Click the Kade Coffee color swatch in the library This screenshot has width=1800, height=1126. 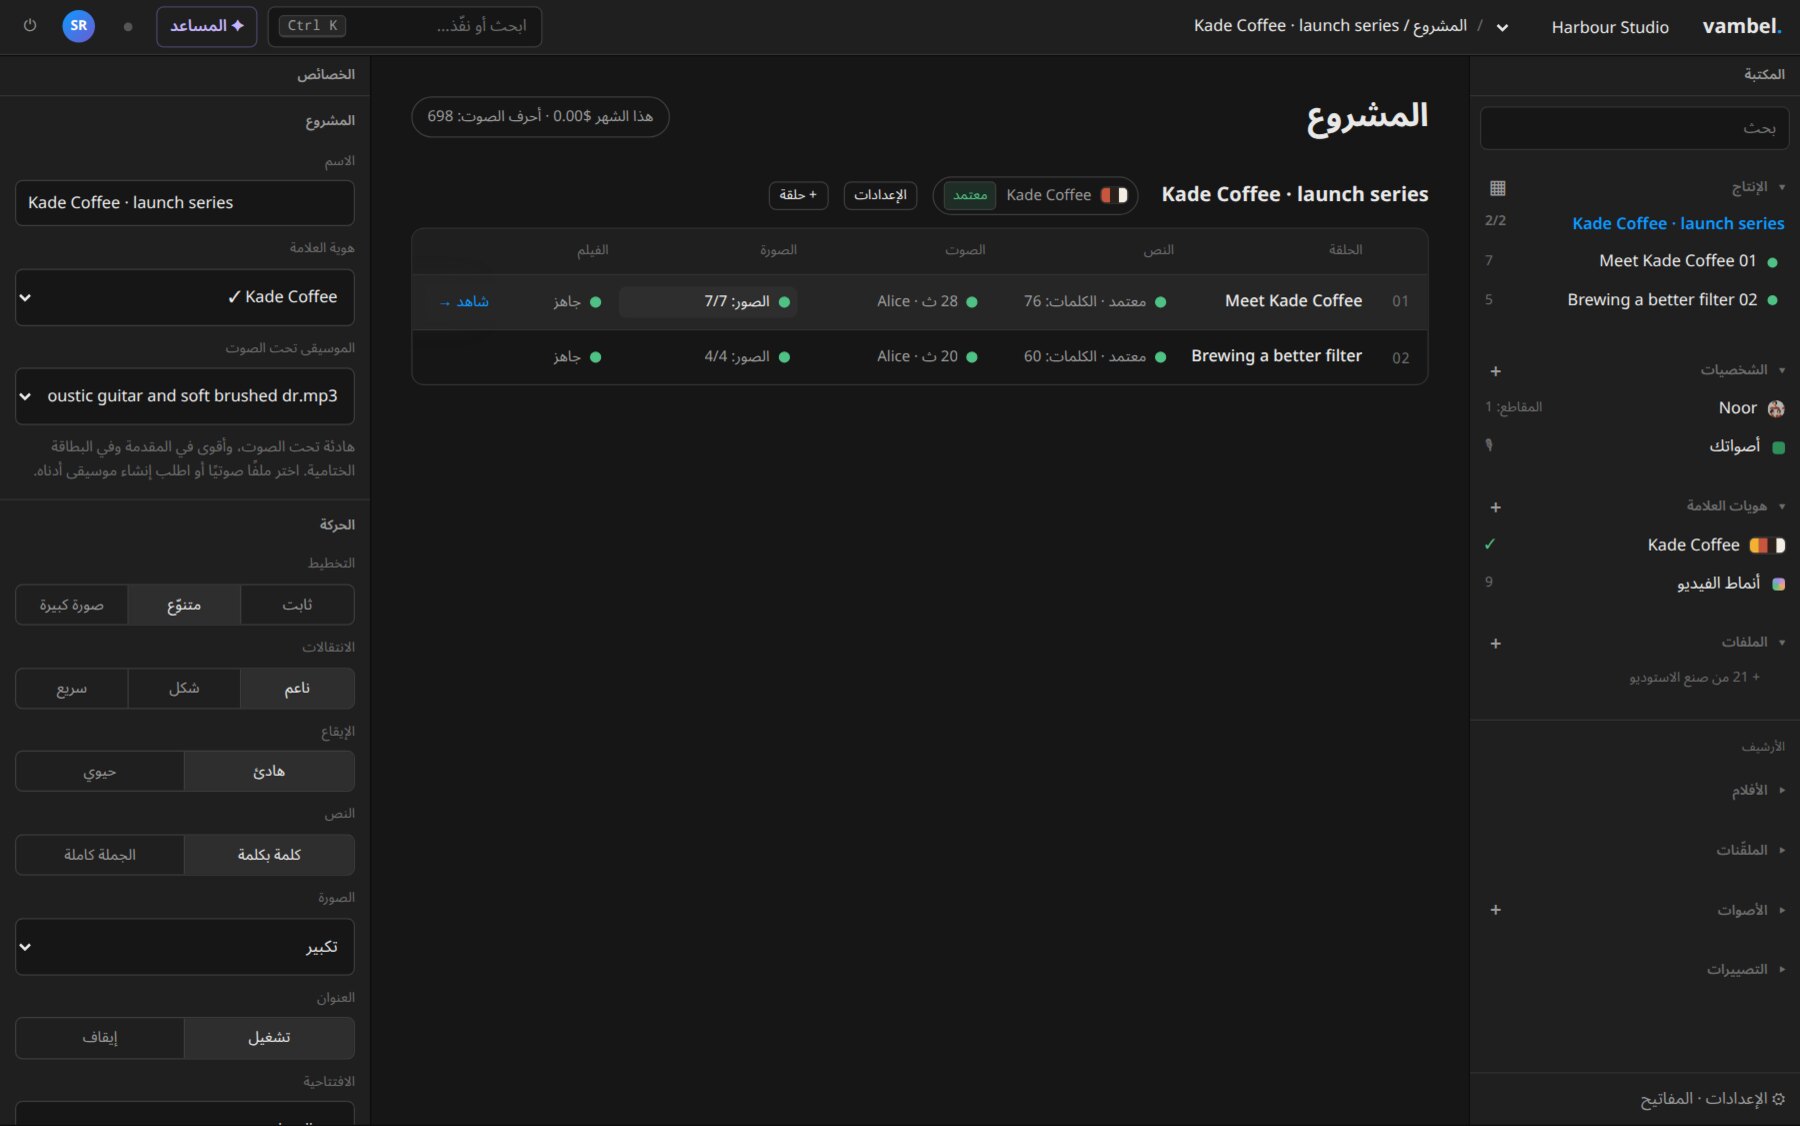[1767, 545]
